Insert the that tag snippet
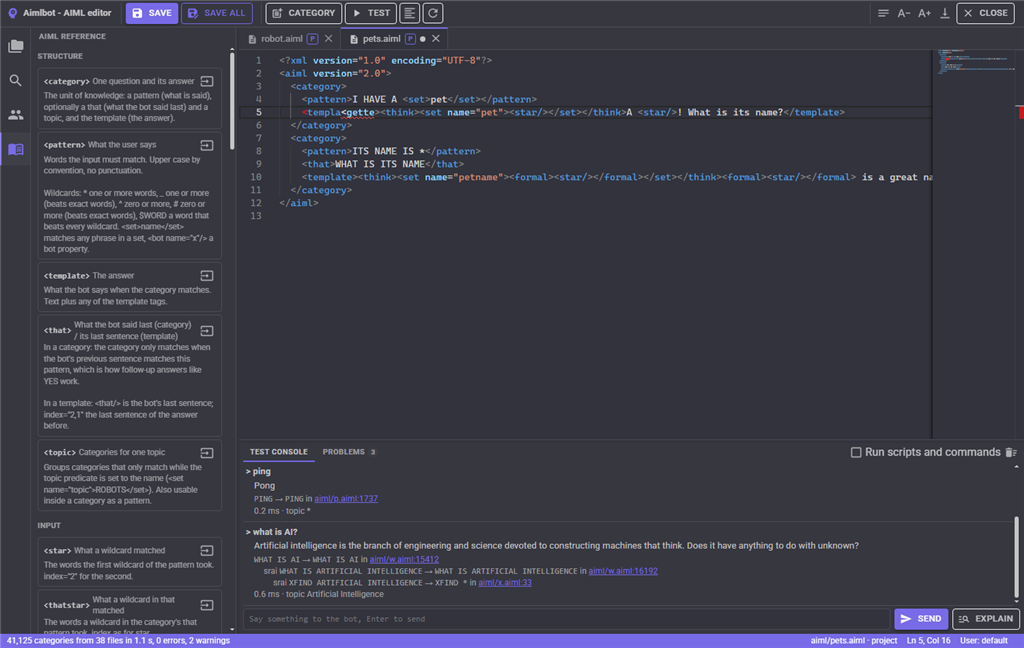Screen dimensions: 1024x648 click(x=207, y=331)
